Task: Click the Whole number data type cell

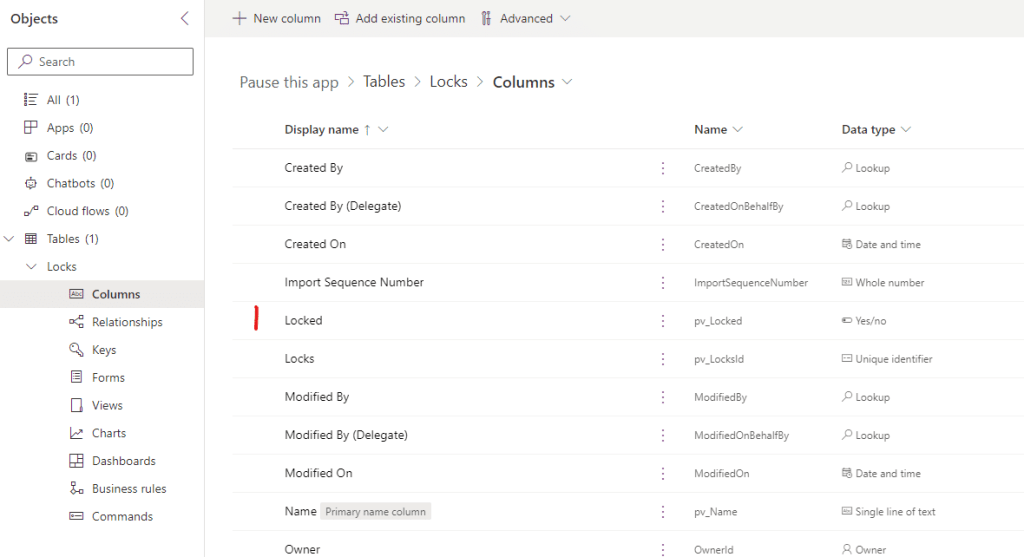Action: tap(883, 283)
